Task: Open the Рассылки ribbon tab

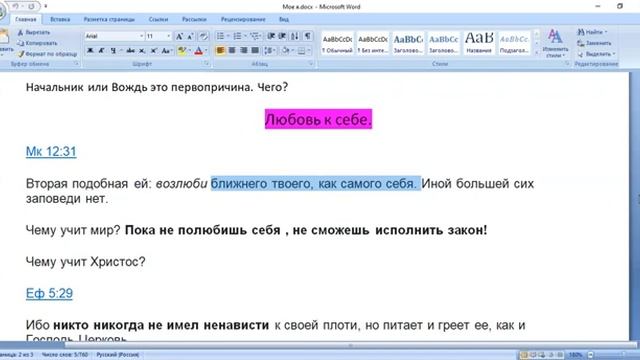Action: click(194, 19)
